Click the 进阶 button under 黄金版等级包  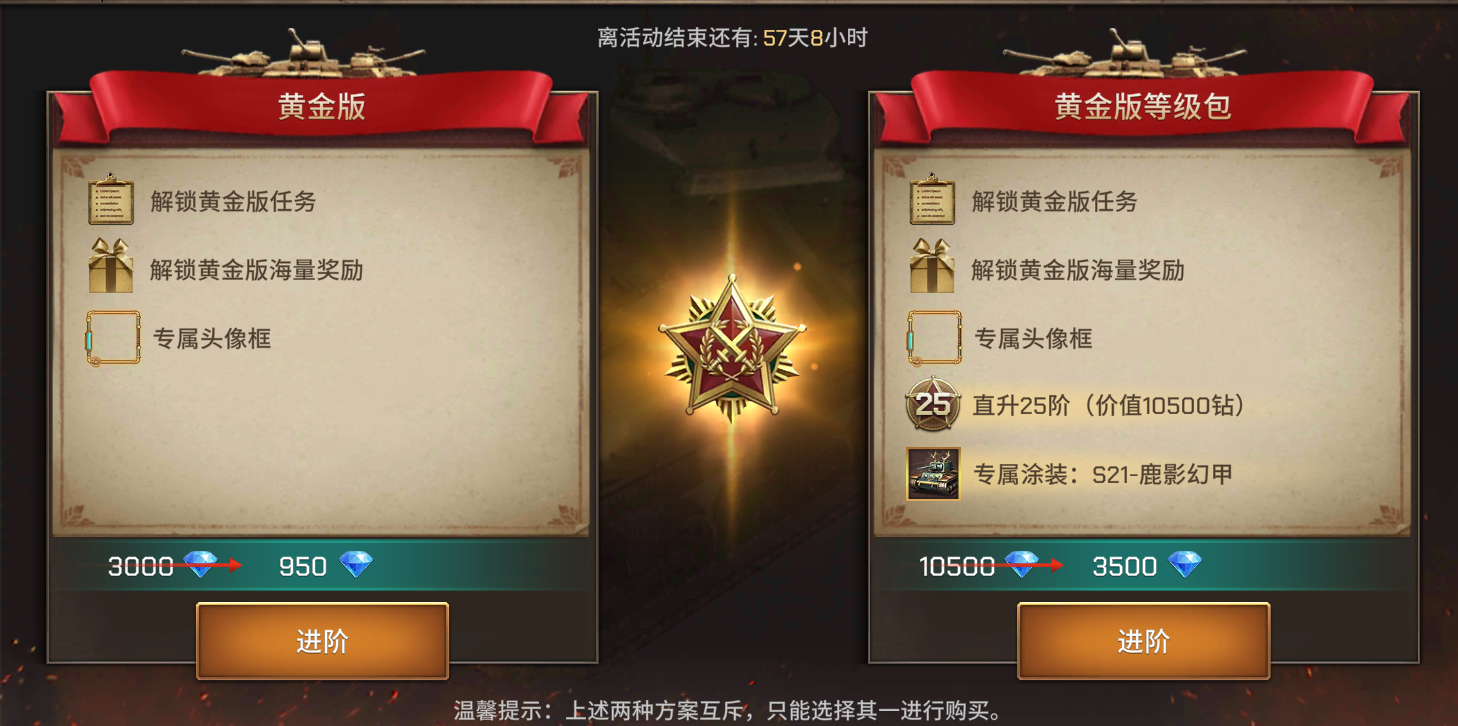pos(1143,641)
